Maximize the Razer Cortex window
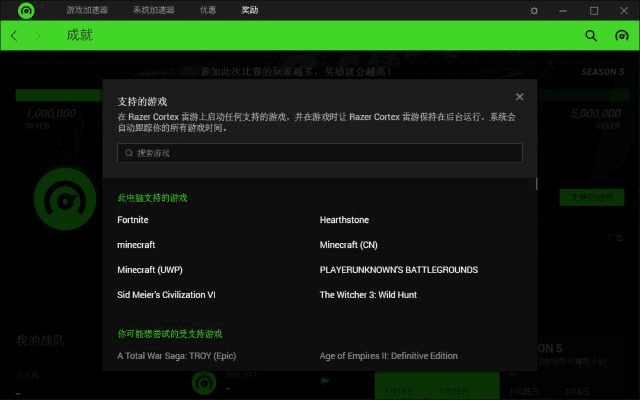The image size is (640, 400). point(594,11)
